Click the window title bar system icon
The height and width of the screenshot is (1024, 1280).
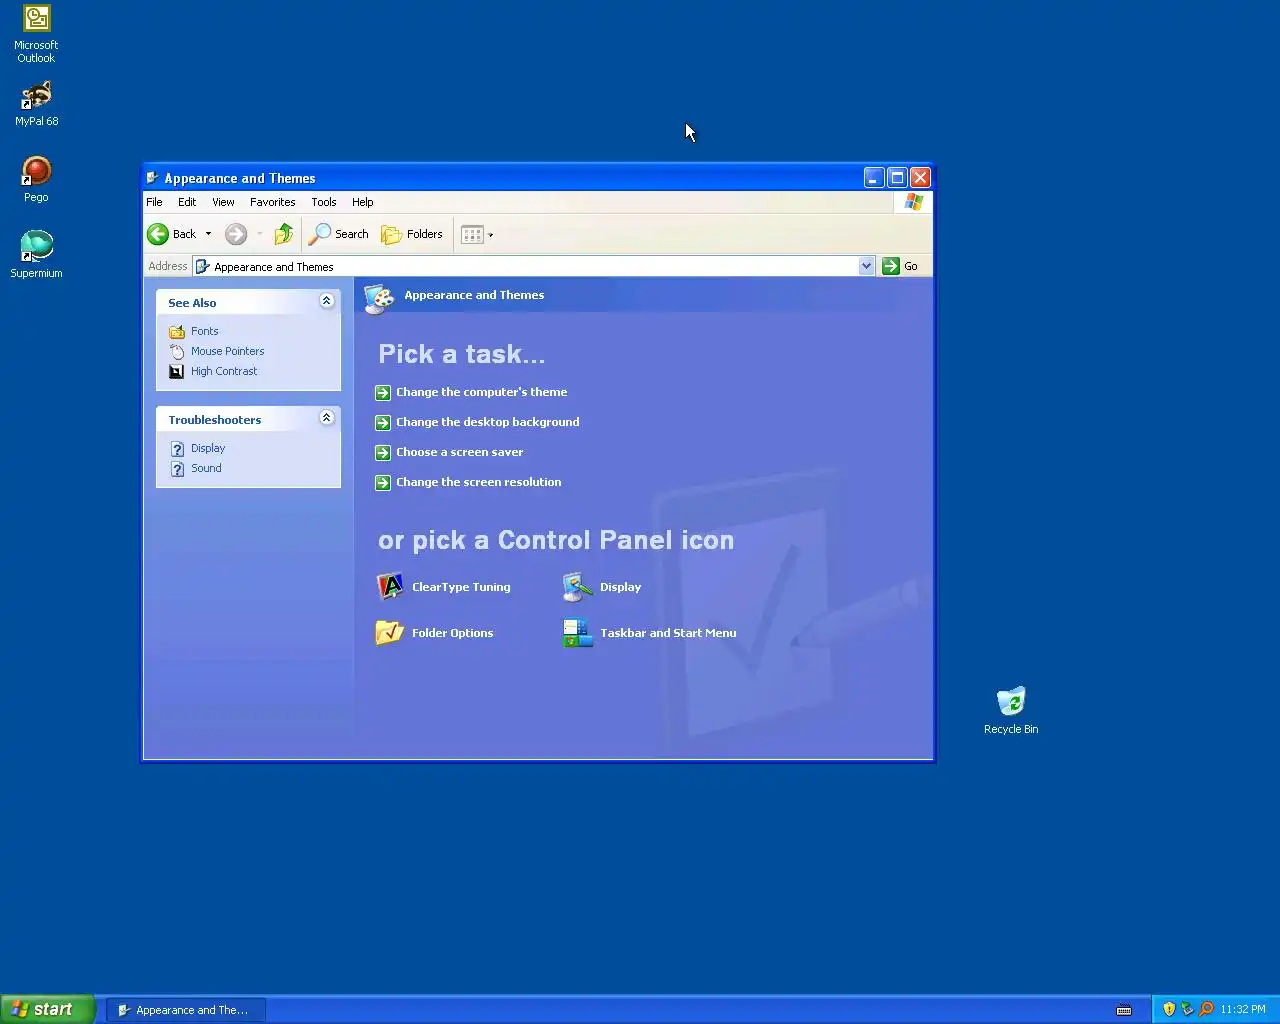coord(153,178)
